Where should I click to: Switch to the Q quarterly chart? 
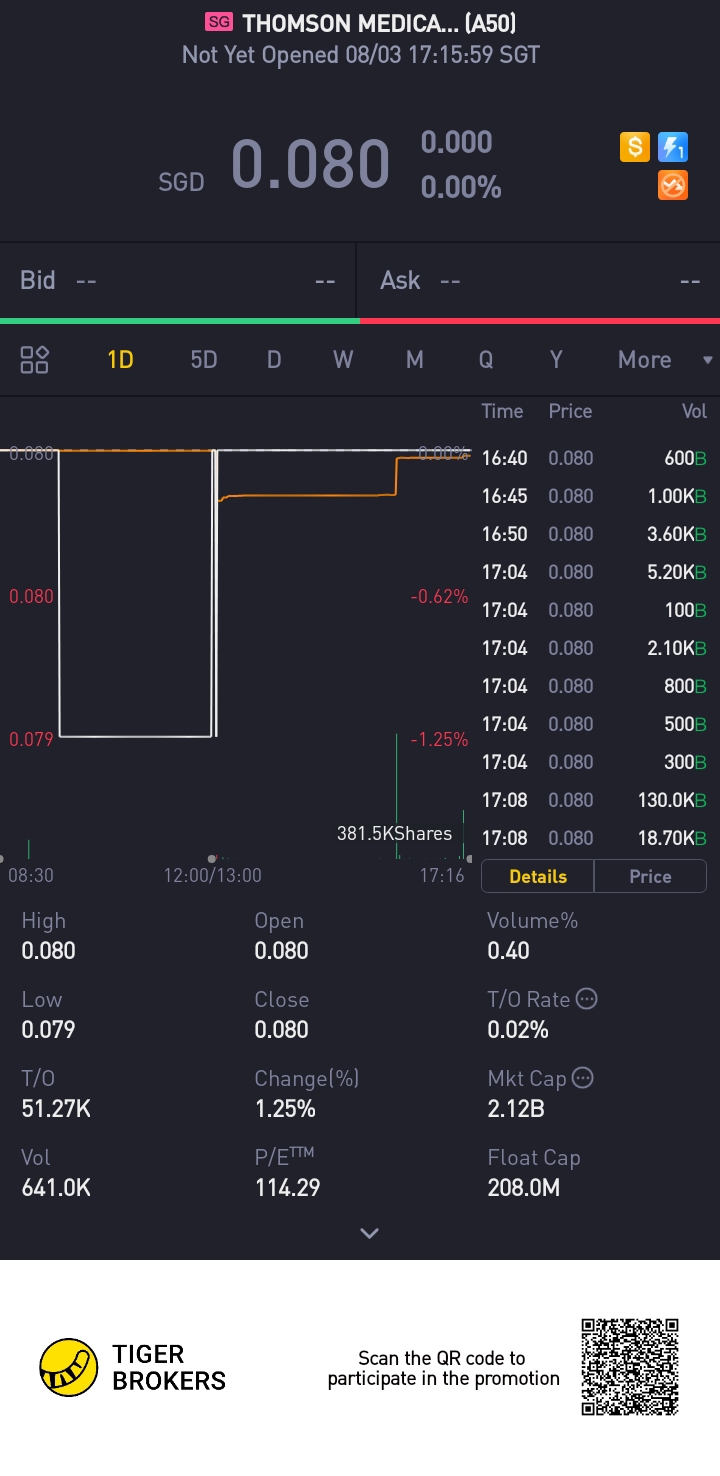coord(486,360)
